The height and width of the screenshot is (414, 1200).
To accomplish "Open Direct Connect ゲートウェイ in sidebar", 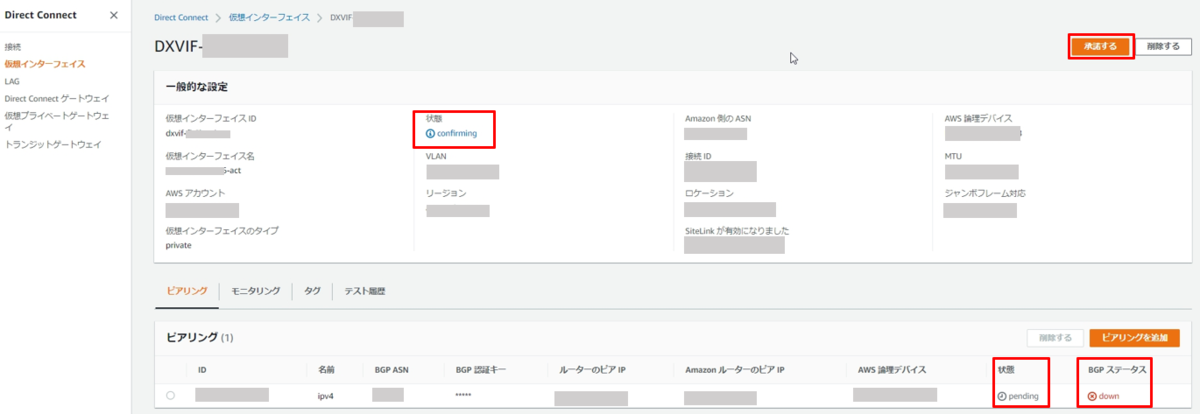I will point(57,98).
